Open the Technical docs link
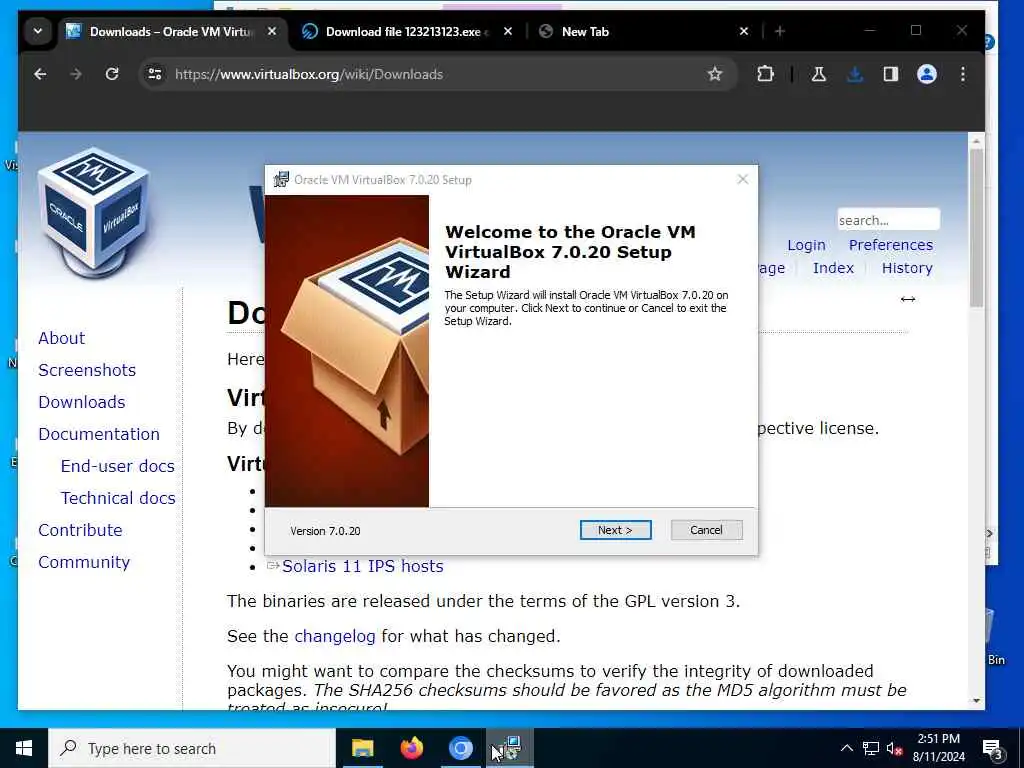This screenshot has height=768, width=1024. point(118,498)
